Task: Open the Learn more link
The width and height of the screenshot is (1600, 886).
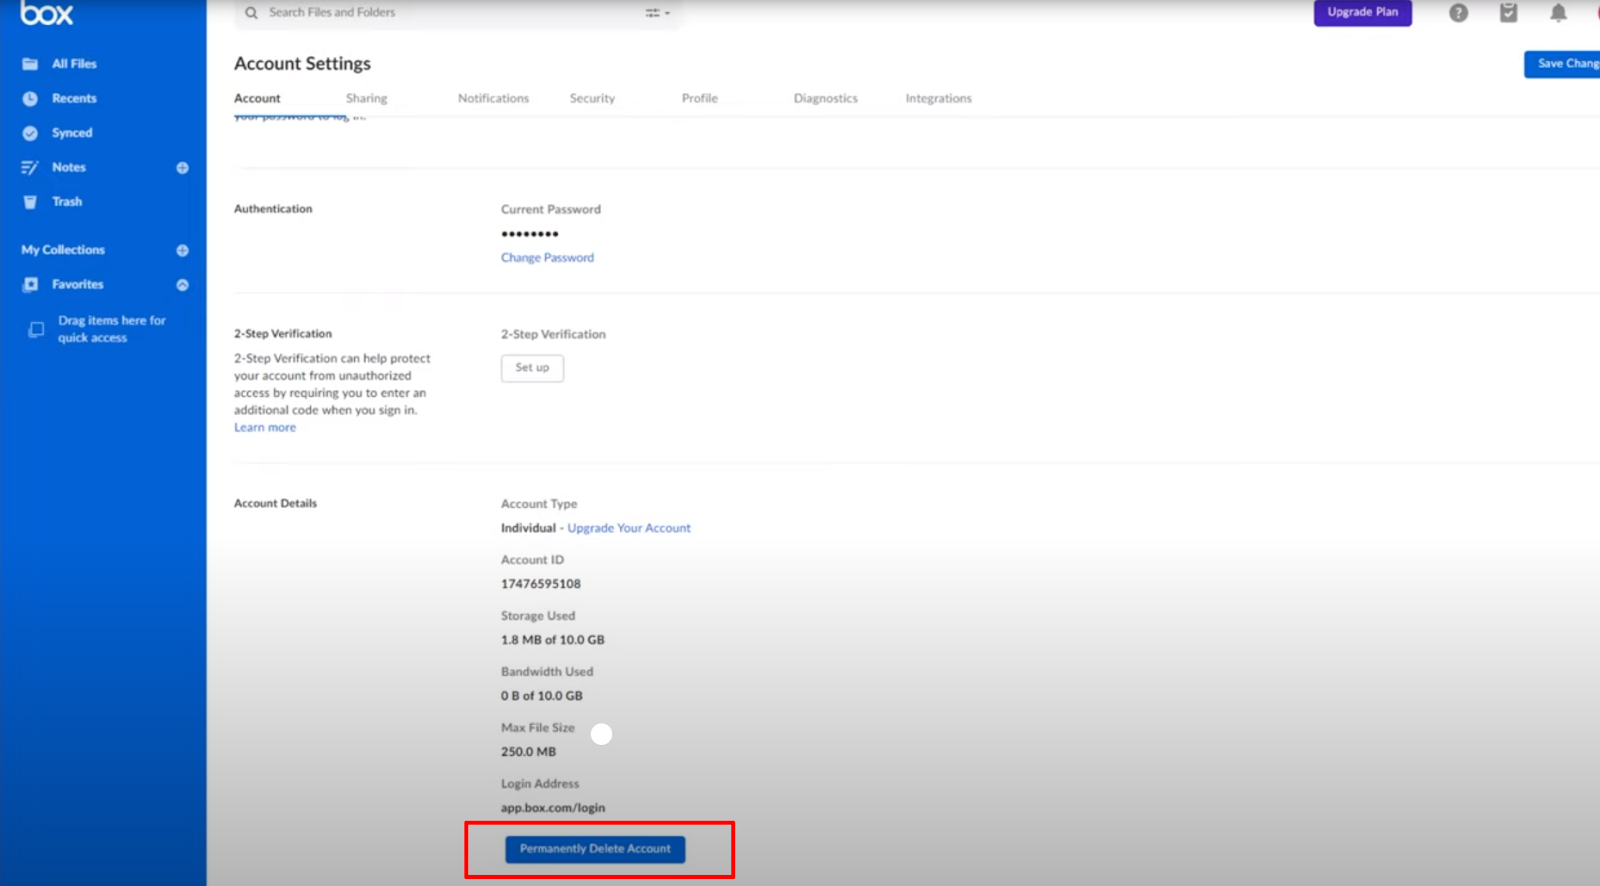Action: (265, 428)
